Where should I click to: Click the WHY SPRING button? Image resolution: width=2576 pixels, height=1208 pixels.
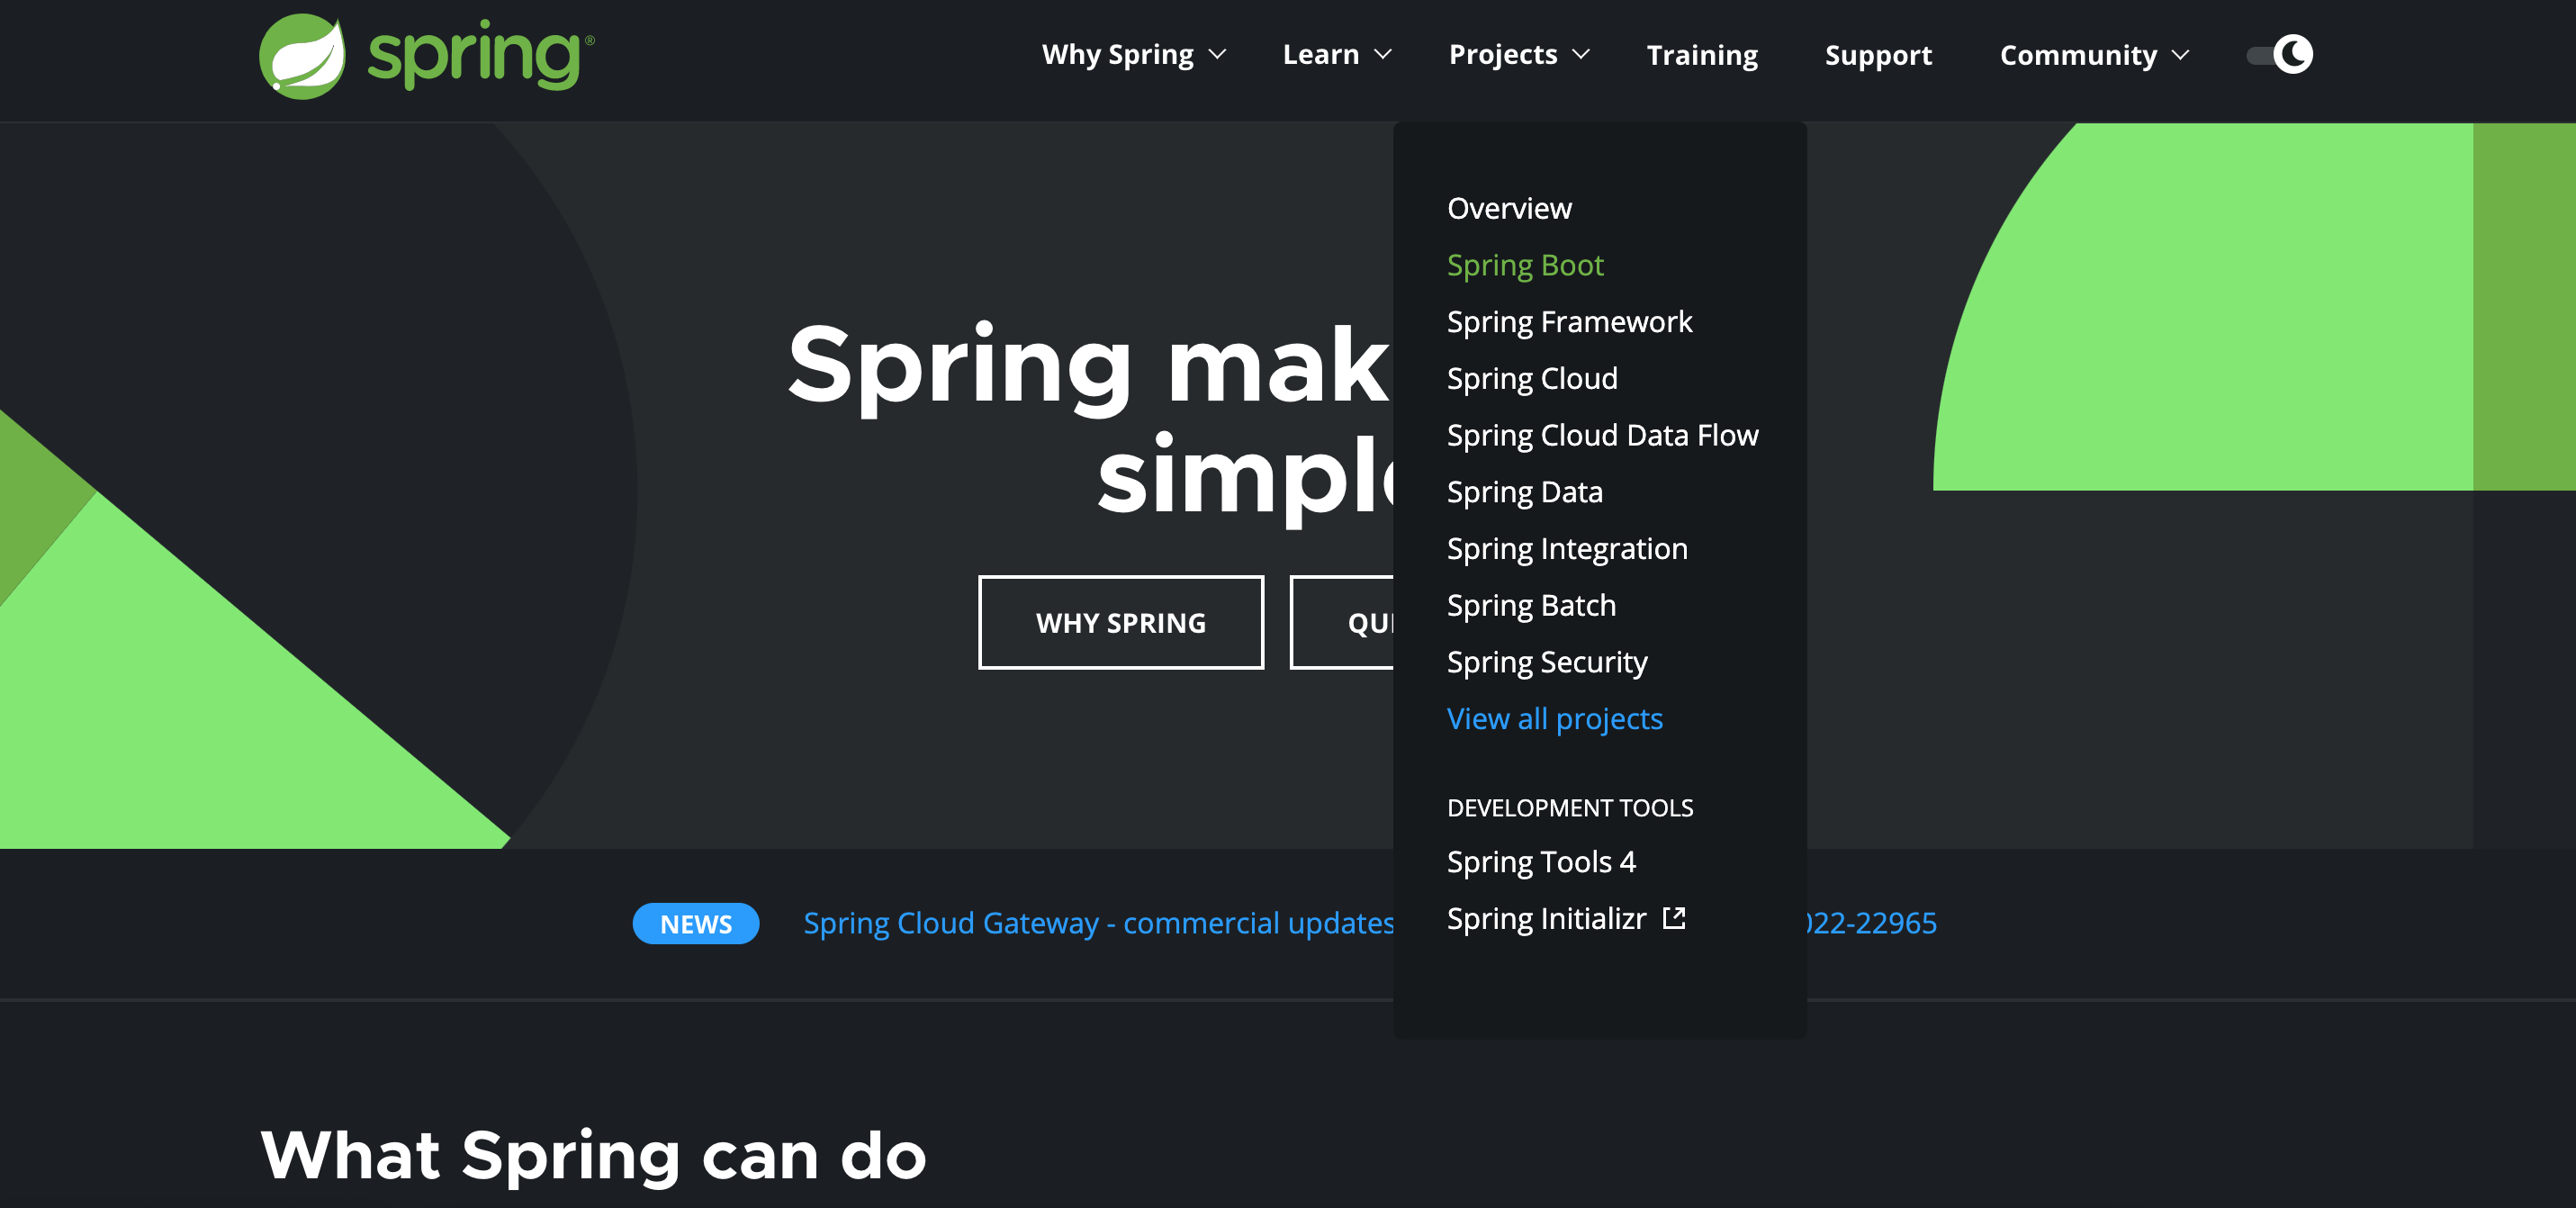[1120, 622]
